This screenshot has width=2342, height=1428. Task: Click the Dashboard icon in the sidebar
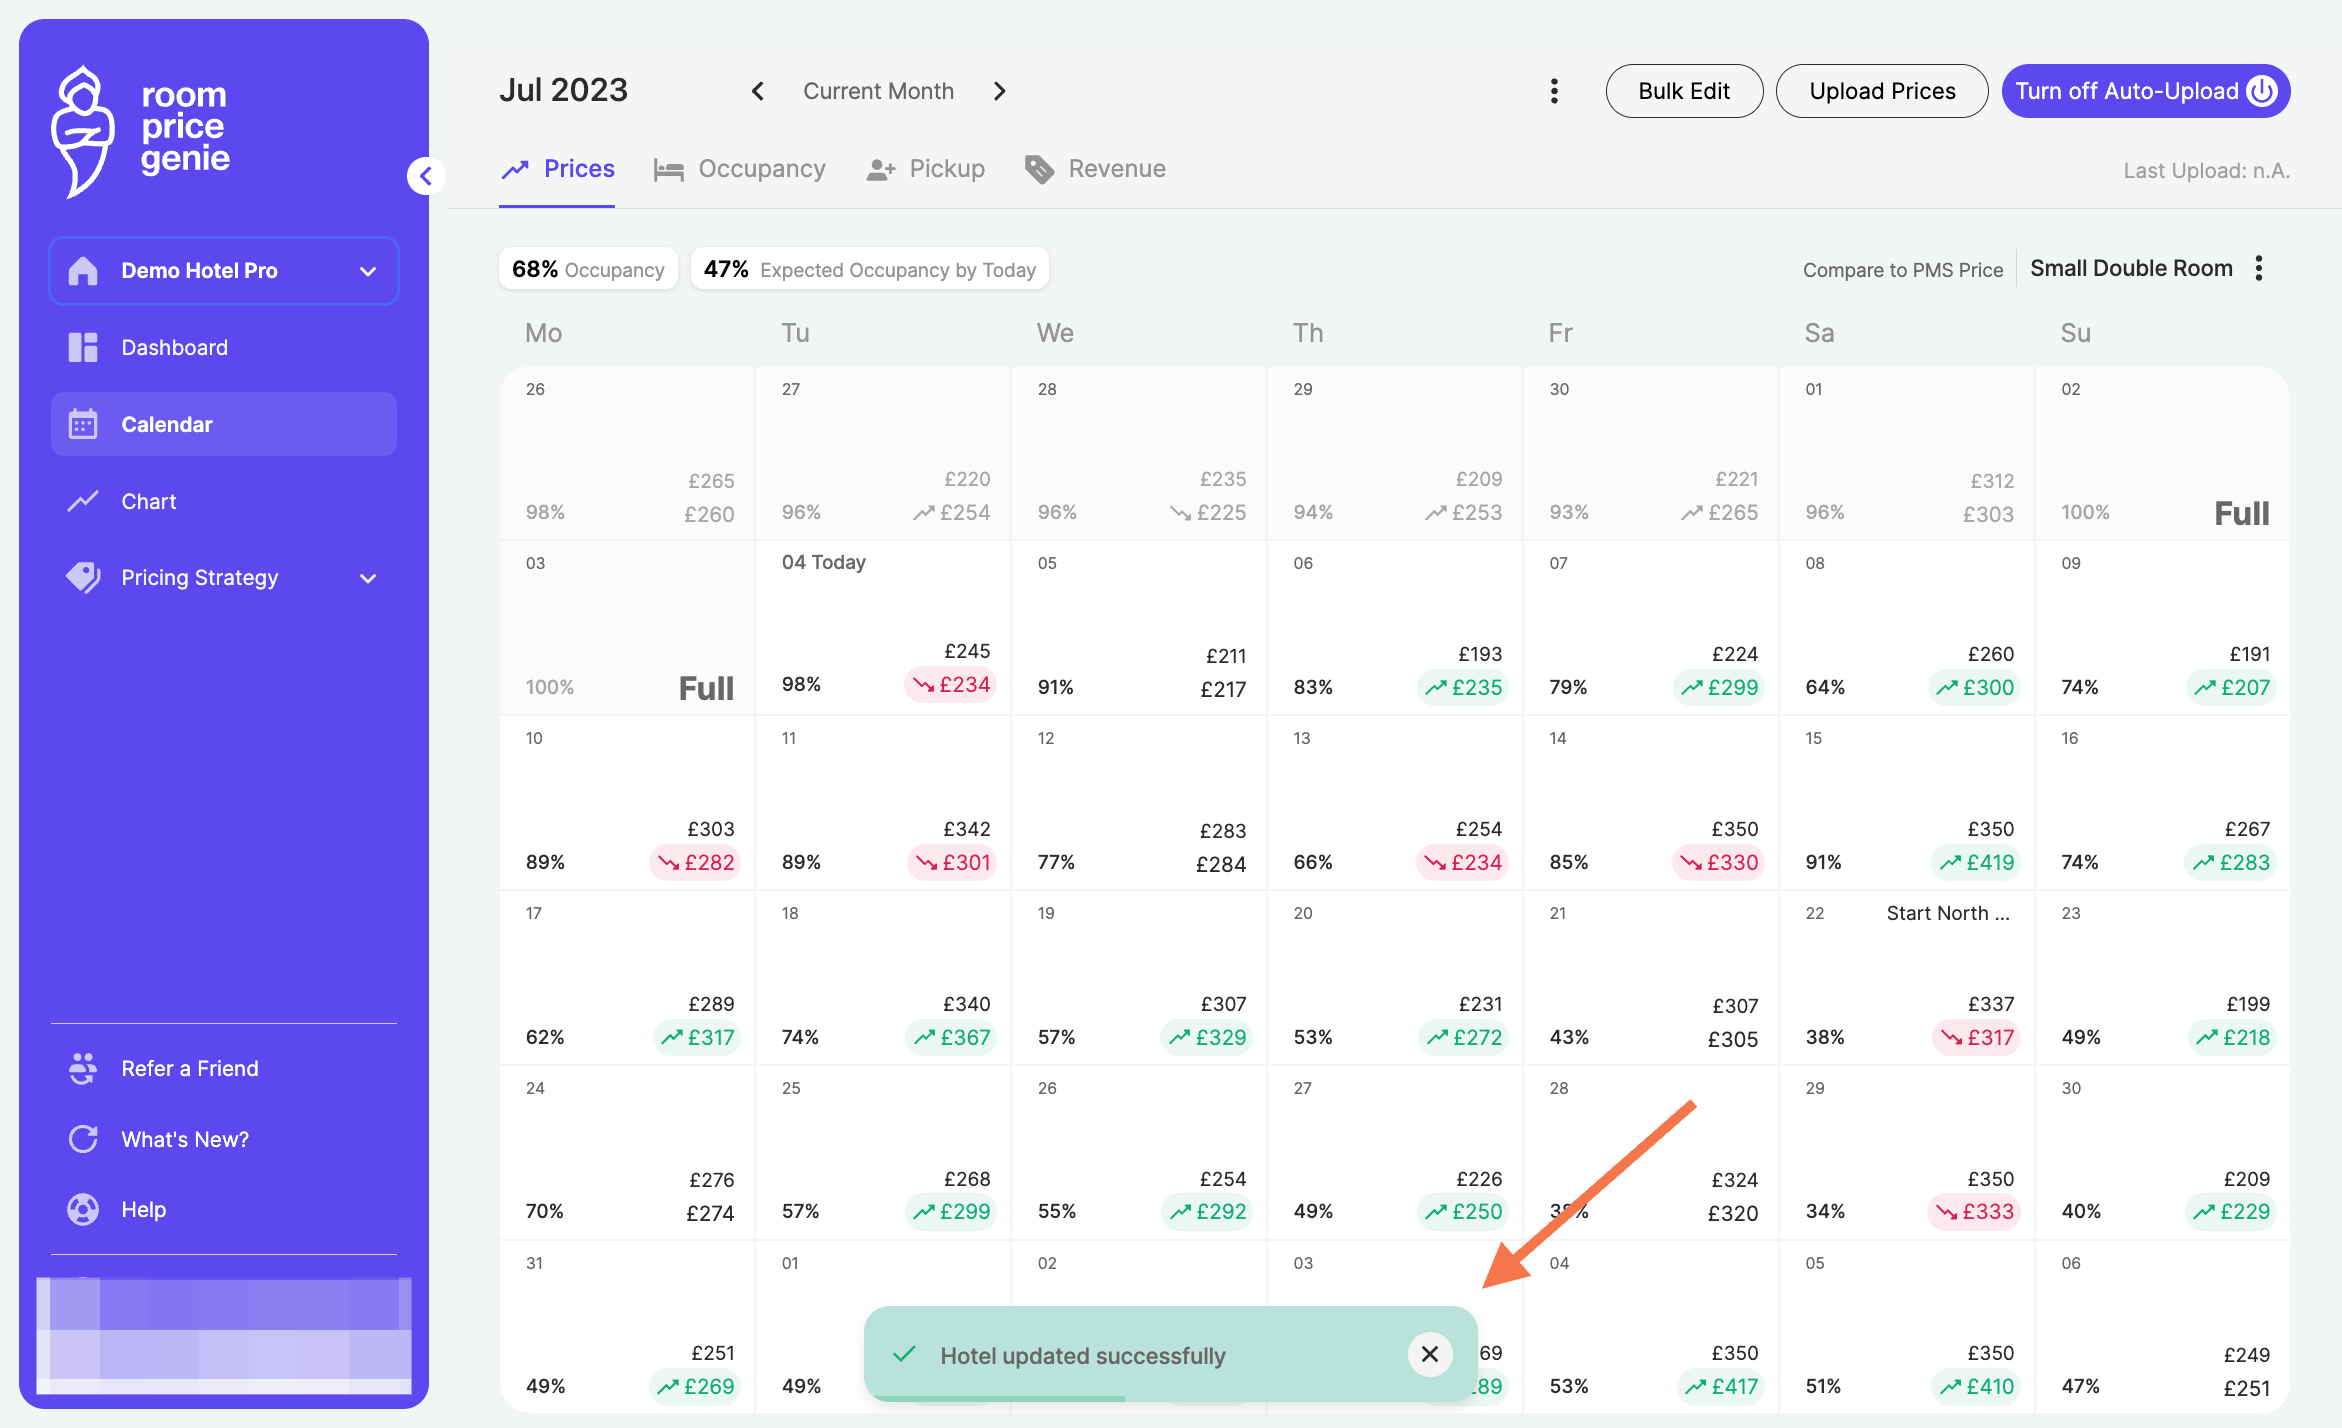click(83, 347)
